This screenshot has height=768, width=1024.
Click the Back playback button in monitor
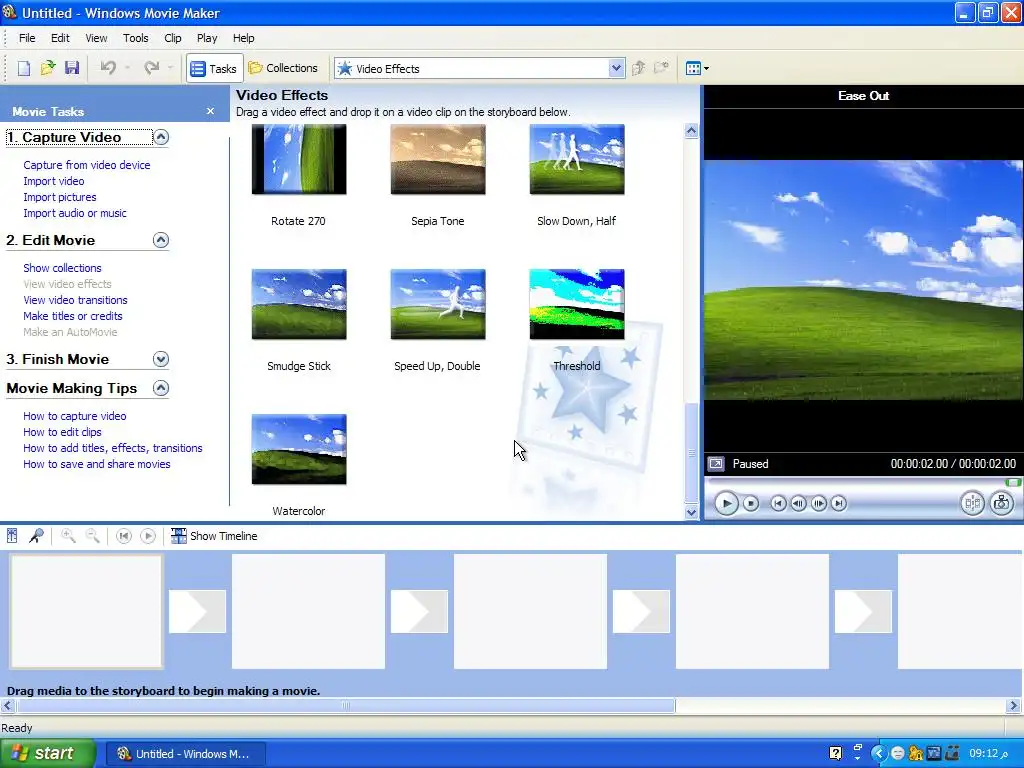[778, 504]
